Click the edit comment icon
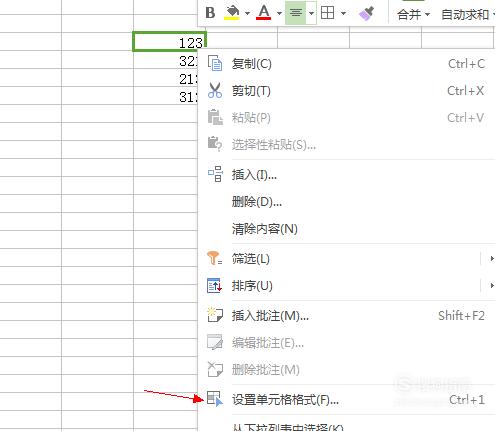The height and width of the screenshot is (431, 495). pyautogui.click(x=215, y=342)
